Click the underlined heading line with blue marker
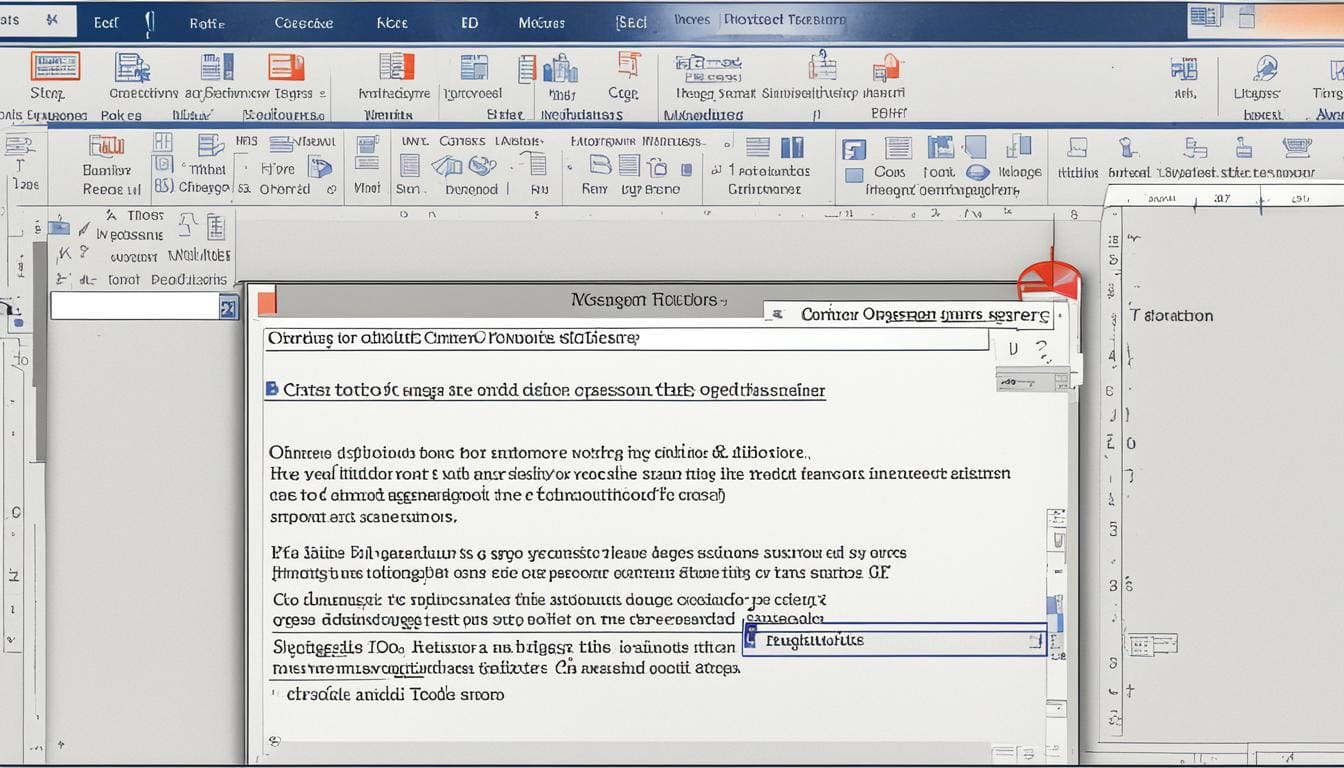1344x768 pixels. click(x=545, y=390)
